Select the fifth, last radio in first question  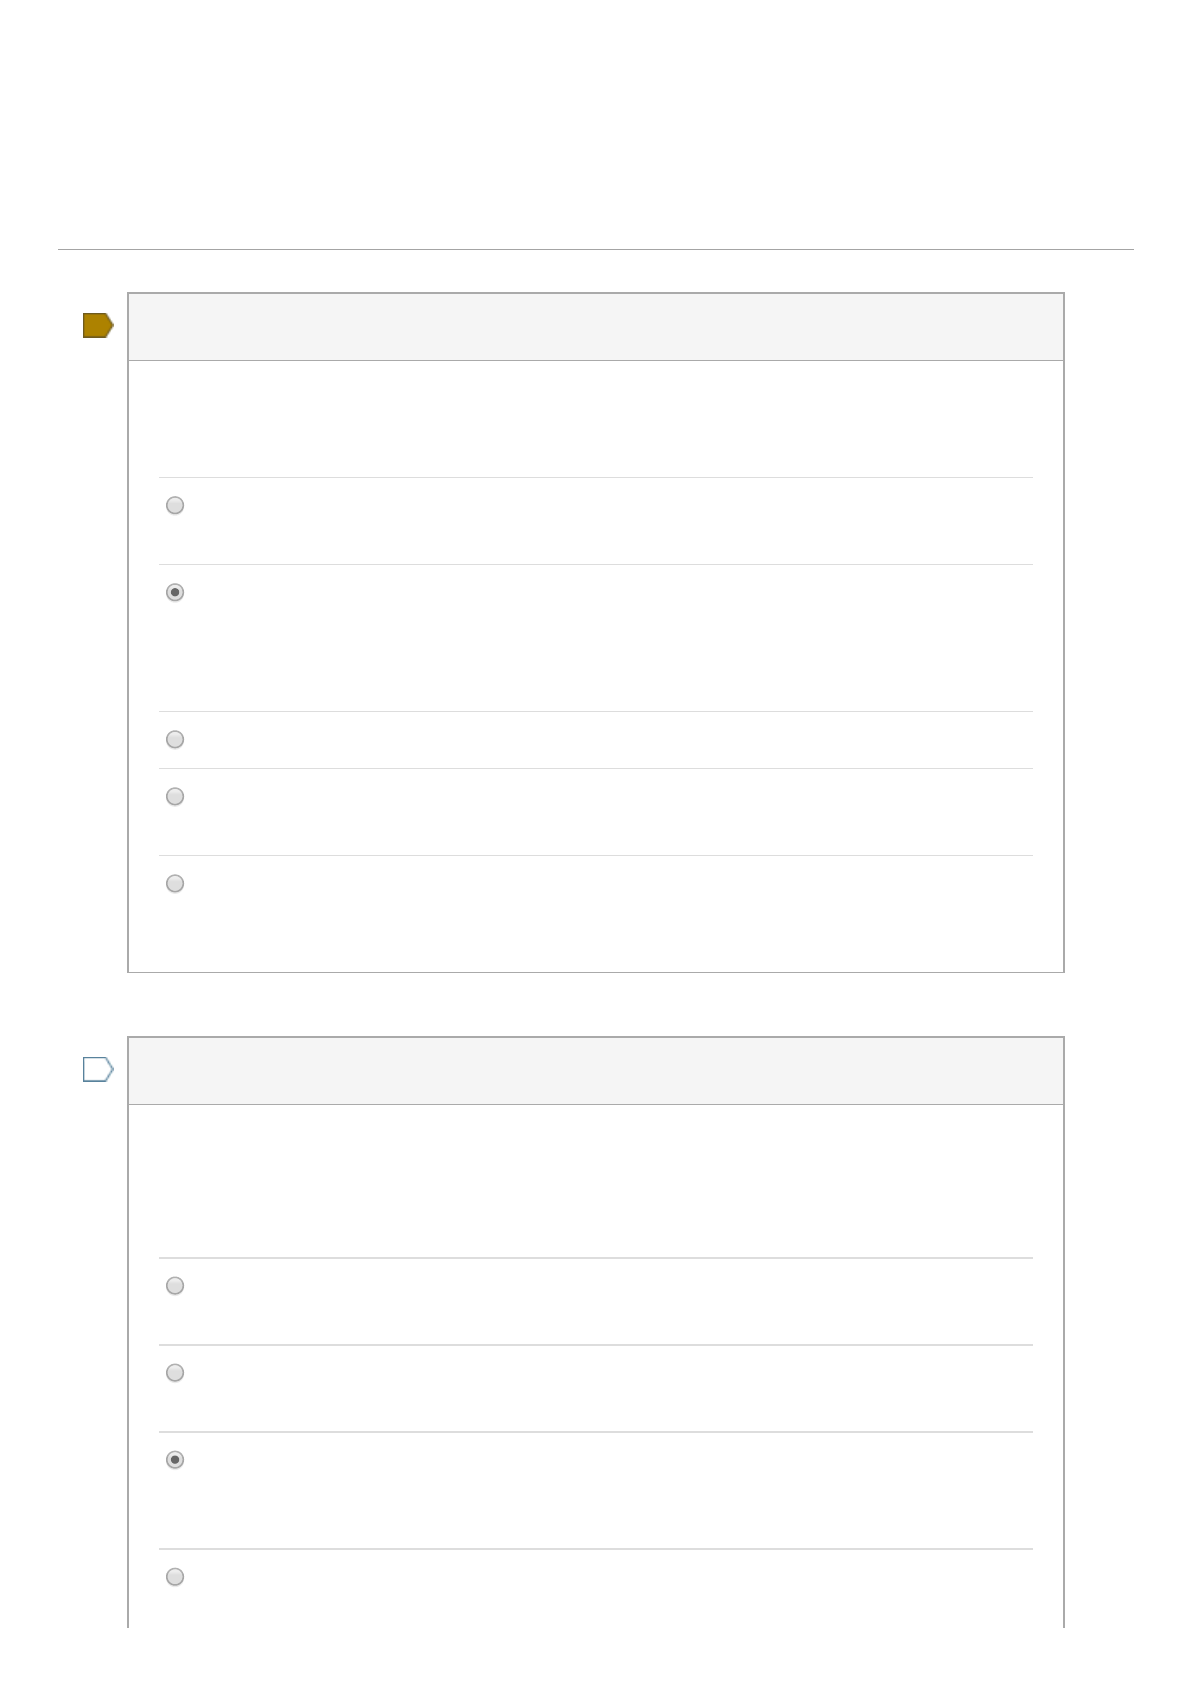coord(175,884)
